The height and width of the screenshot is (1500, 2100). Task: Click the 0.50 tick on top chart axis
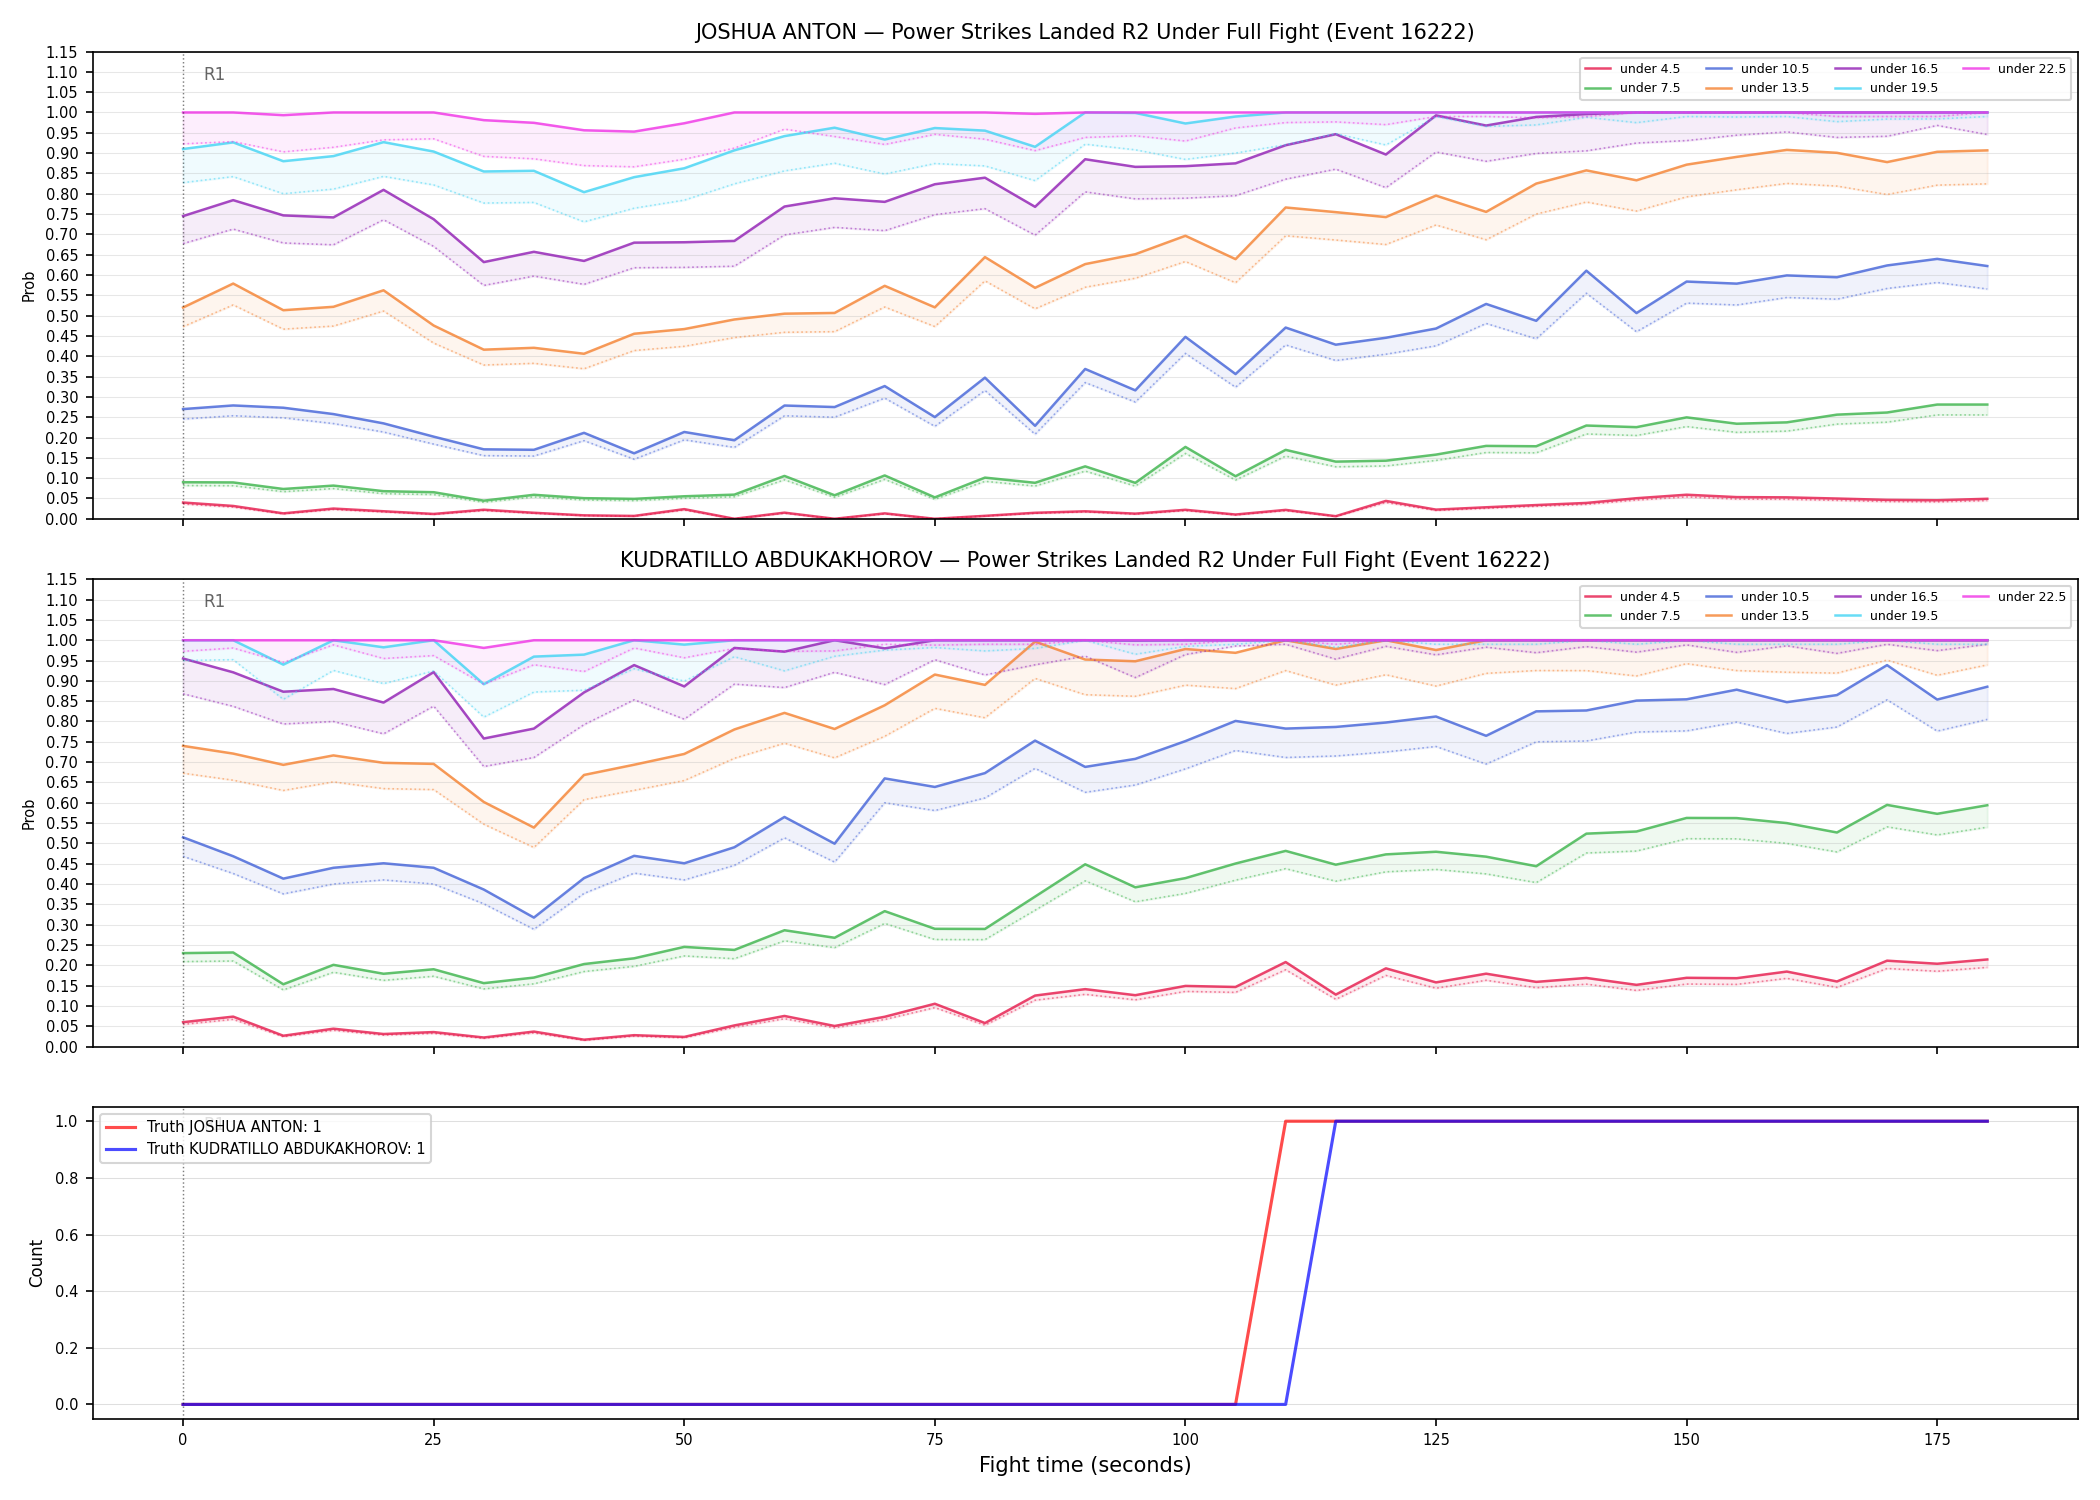click(63, 316)
